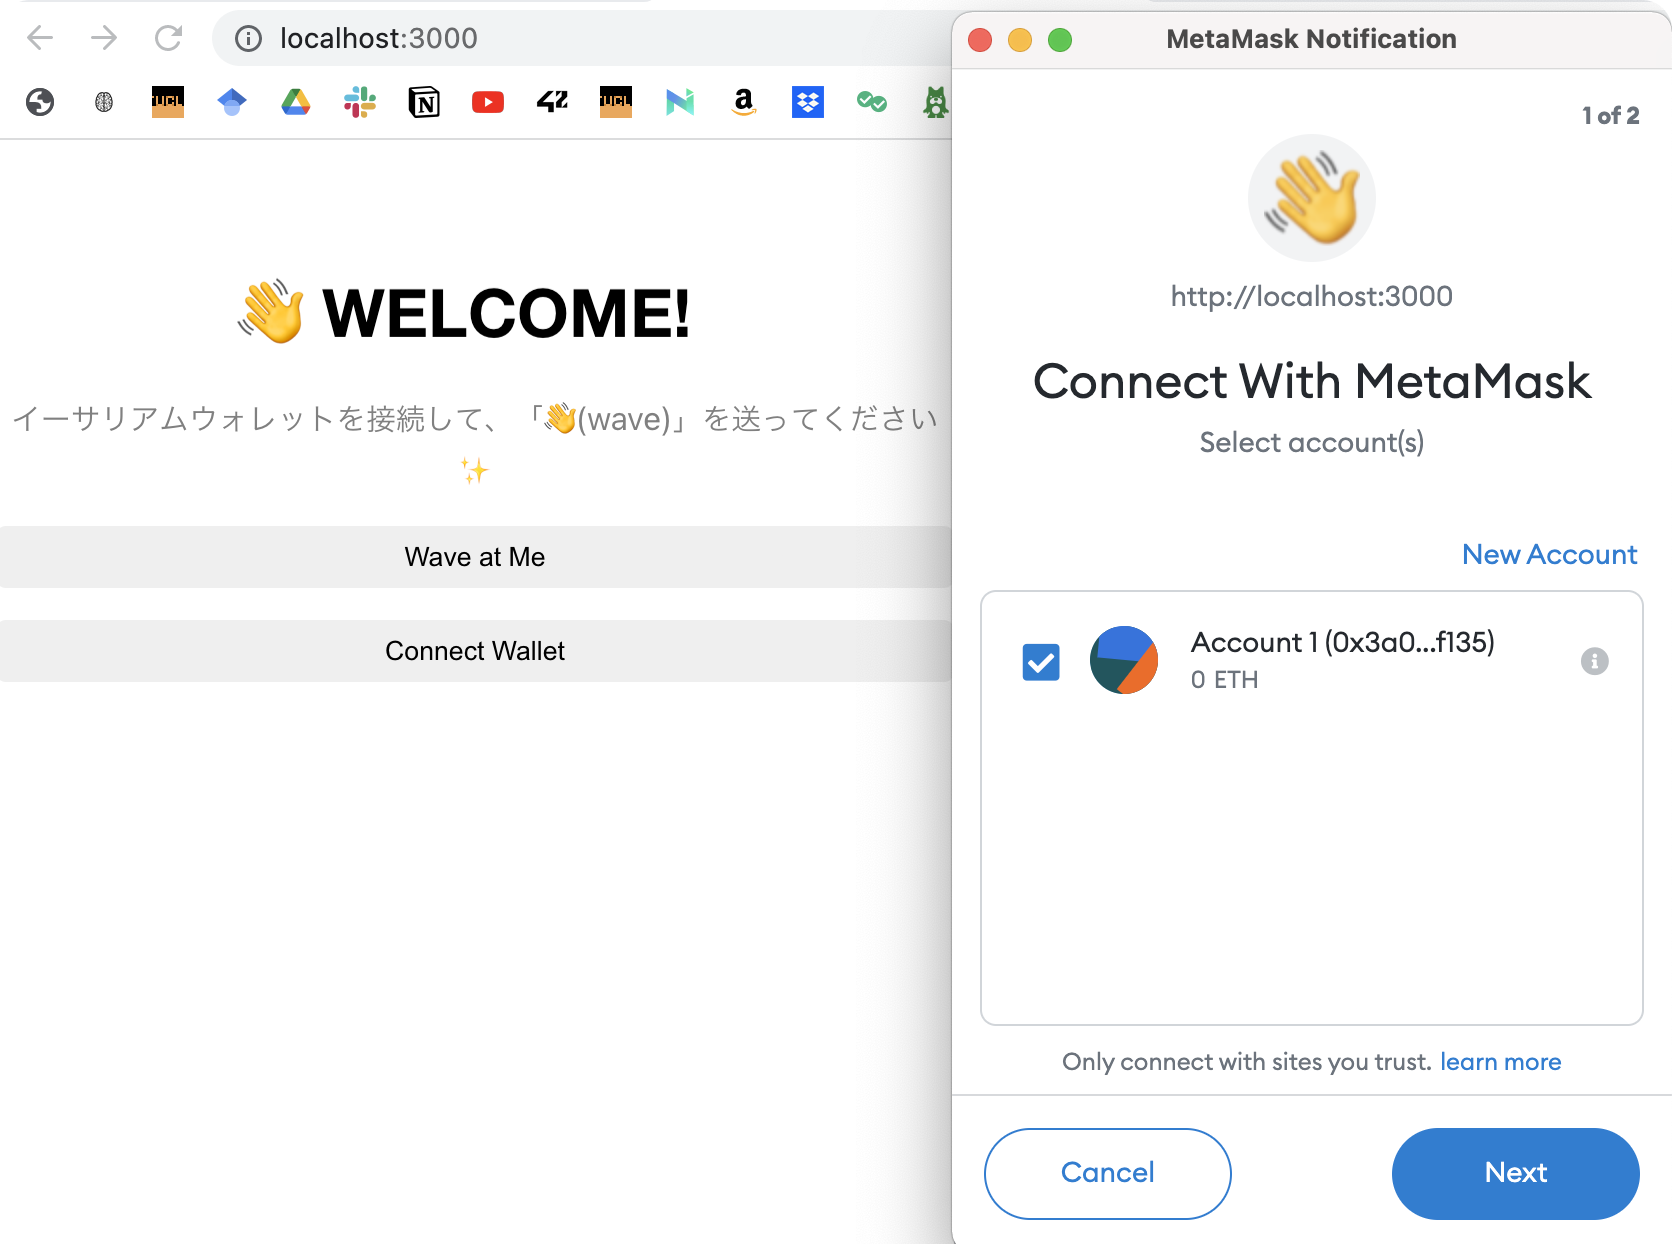Reload the localhost:3000 page
This screenshot has height=1244, width=1672.
click(x=168, y=38)
